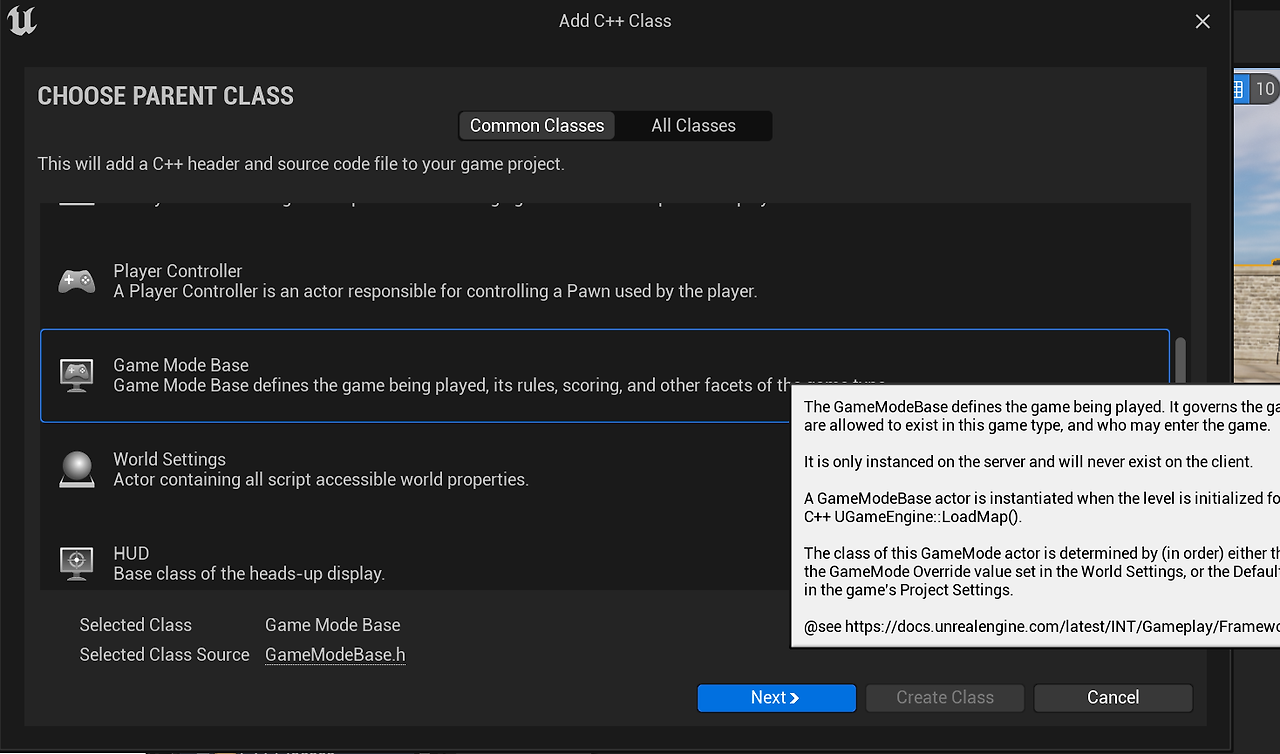Click the CHOOSE PARENT CLASS heading
Image resolution: width=1280 pixels, height=754 pixels.
point(166,96)
